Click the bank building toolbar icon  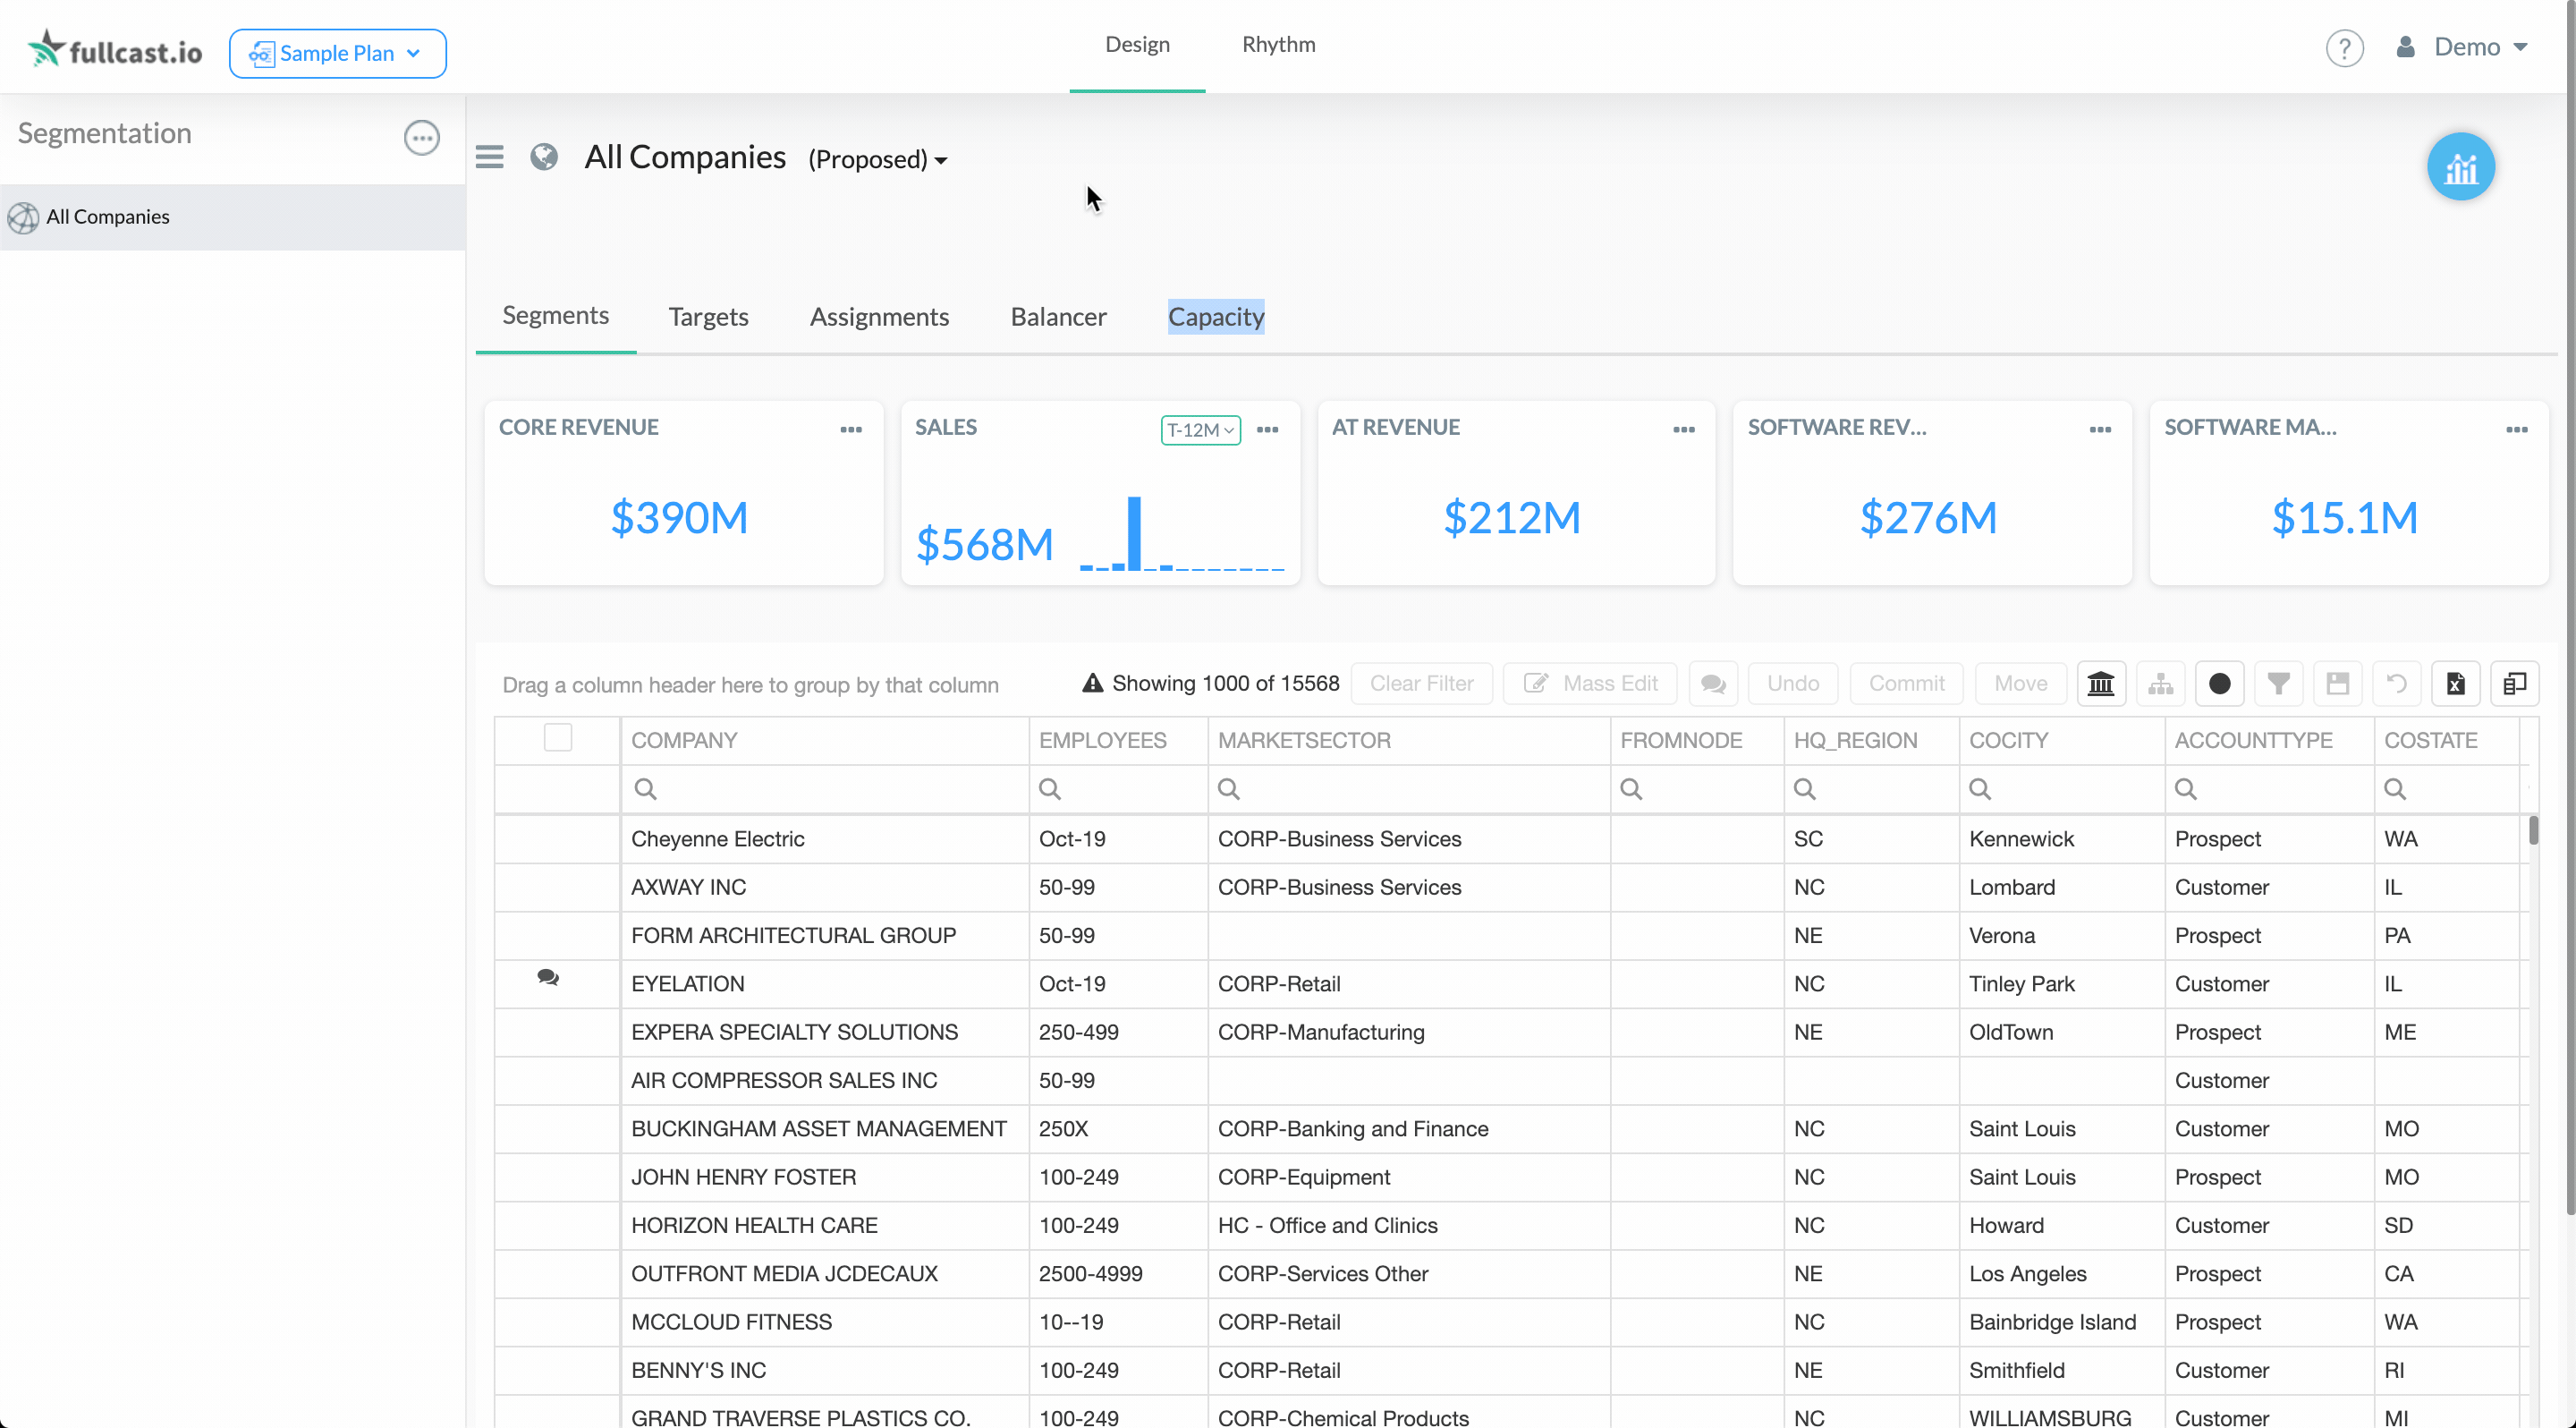point(2101,684)
